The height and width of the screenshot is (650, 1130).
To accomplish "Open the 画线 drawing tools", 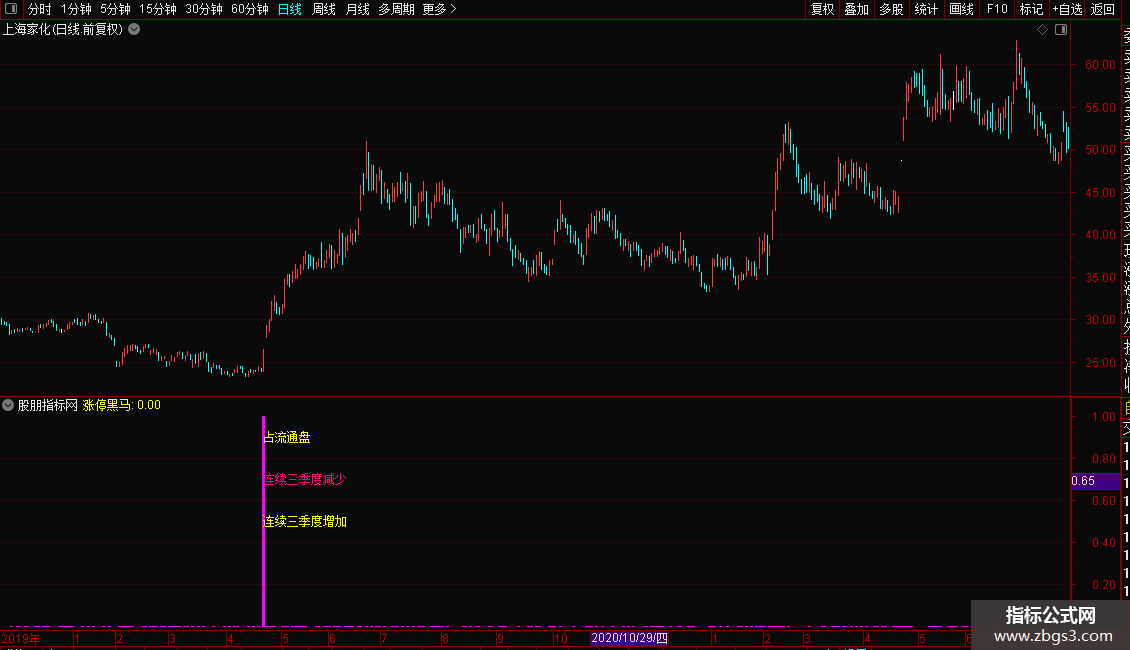I will (x=961, y=9).
